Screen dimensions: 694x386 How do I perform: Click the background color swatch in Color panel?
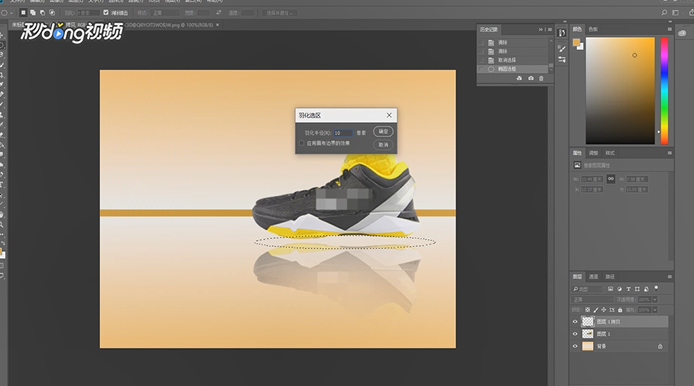(581, 46)
